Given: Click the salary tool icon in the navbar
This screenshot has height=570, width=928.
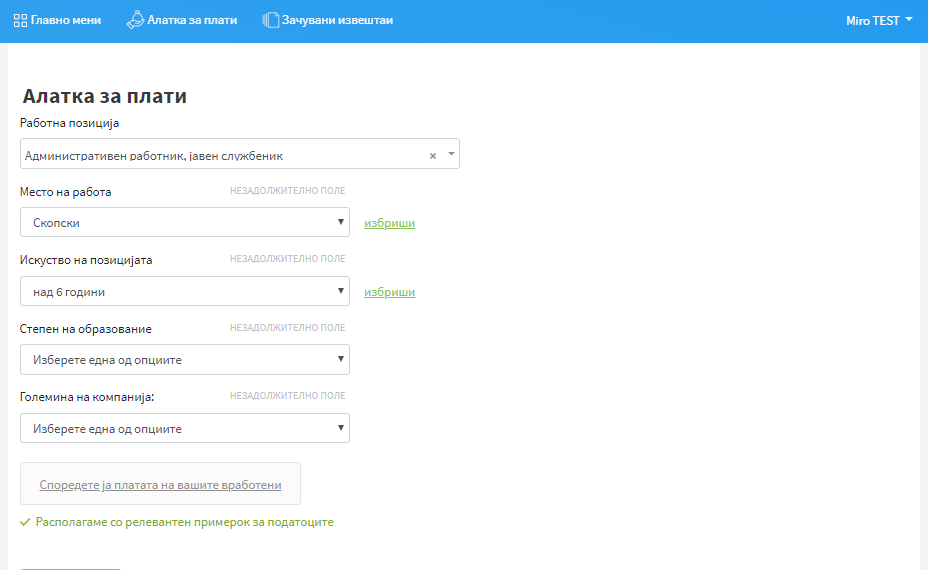Looking at the screenshot, I should point(135,20).
